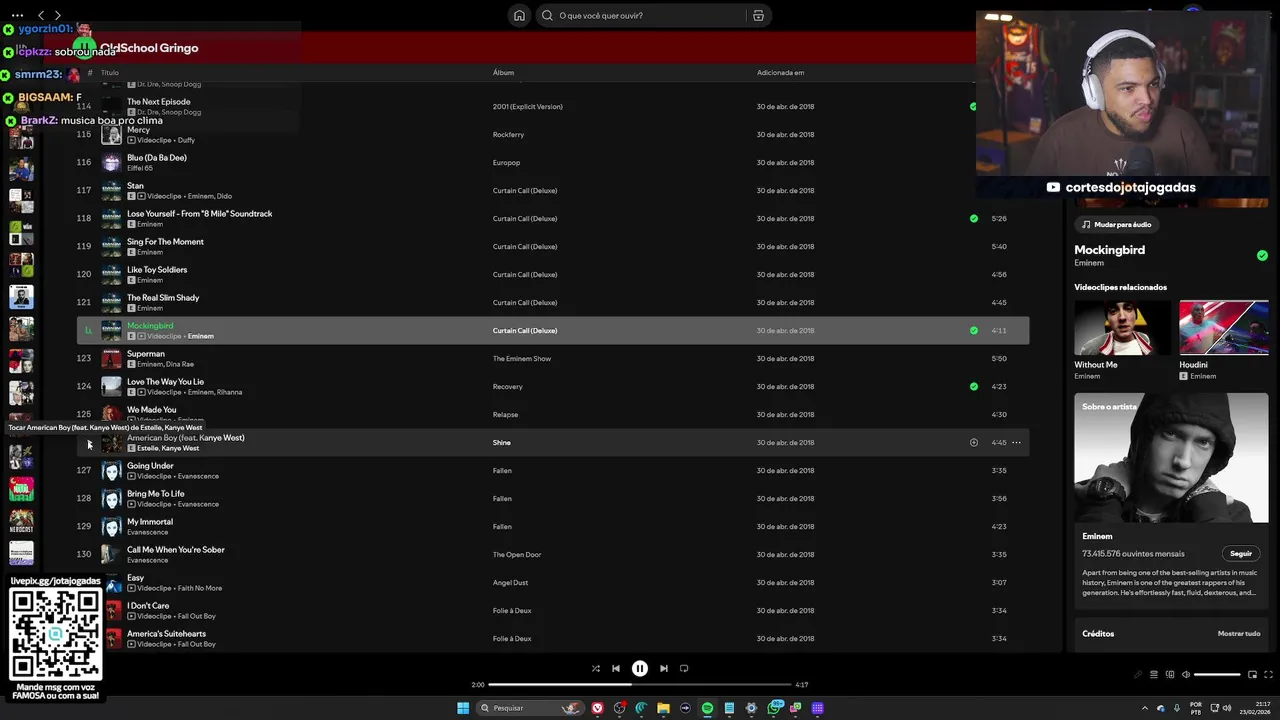Select the Blue (Da Ba Dee) track

click(553, 162)
